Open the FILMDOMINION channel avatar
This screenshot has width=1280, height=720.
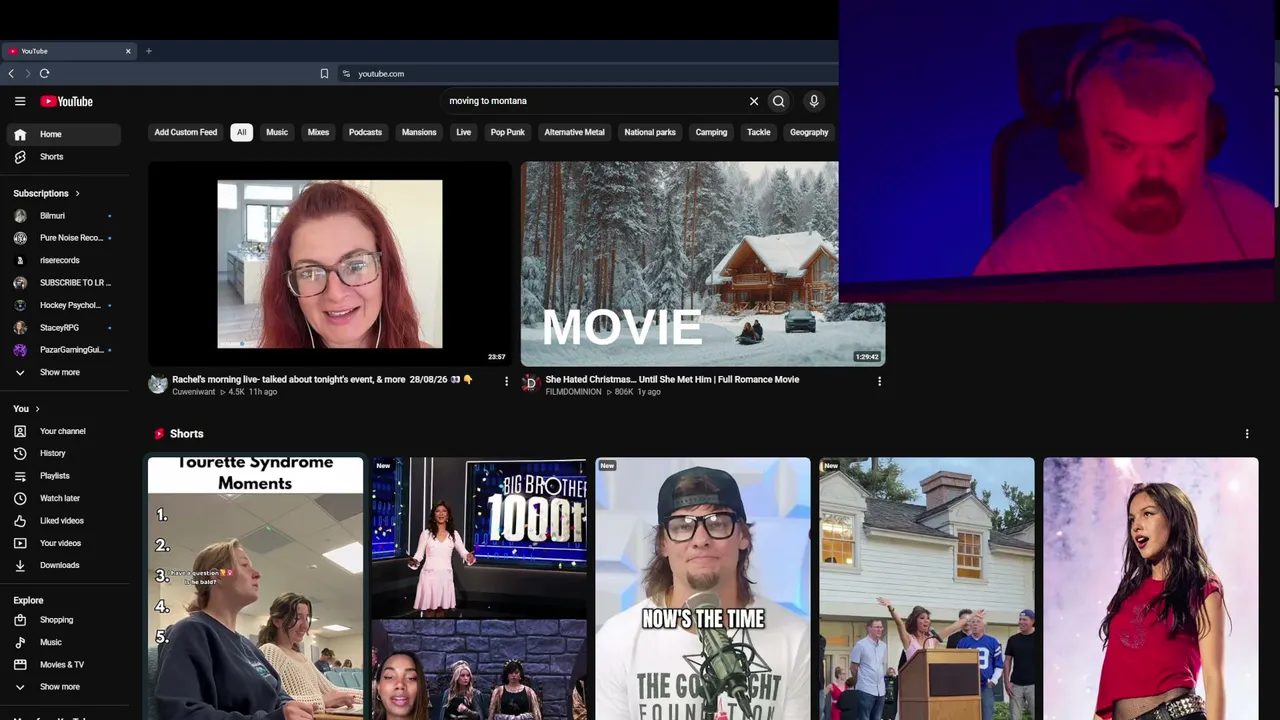tap(531, 384)
